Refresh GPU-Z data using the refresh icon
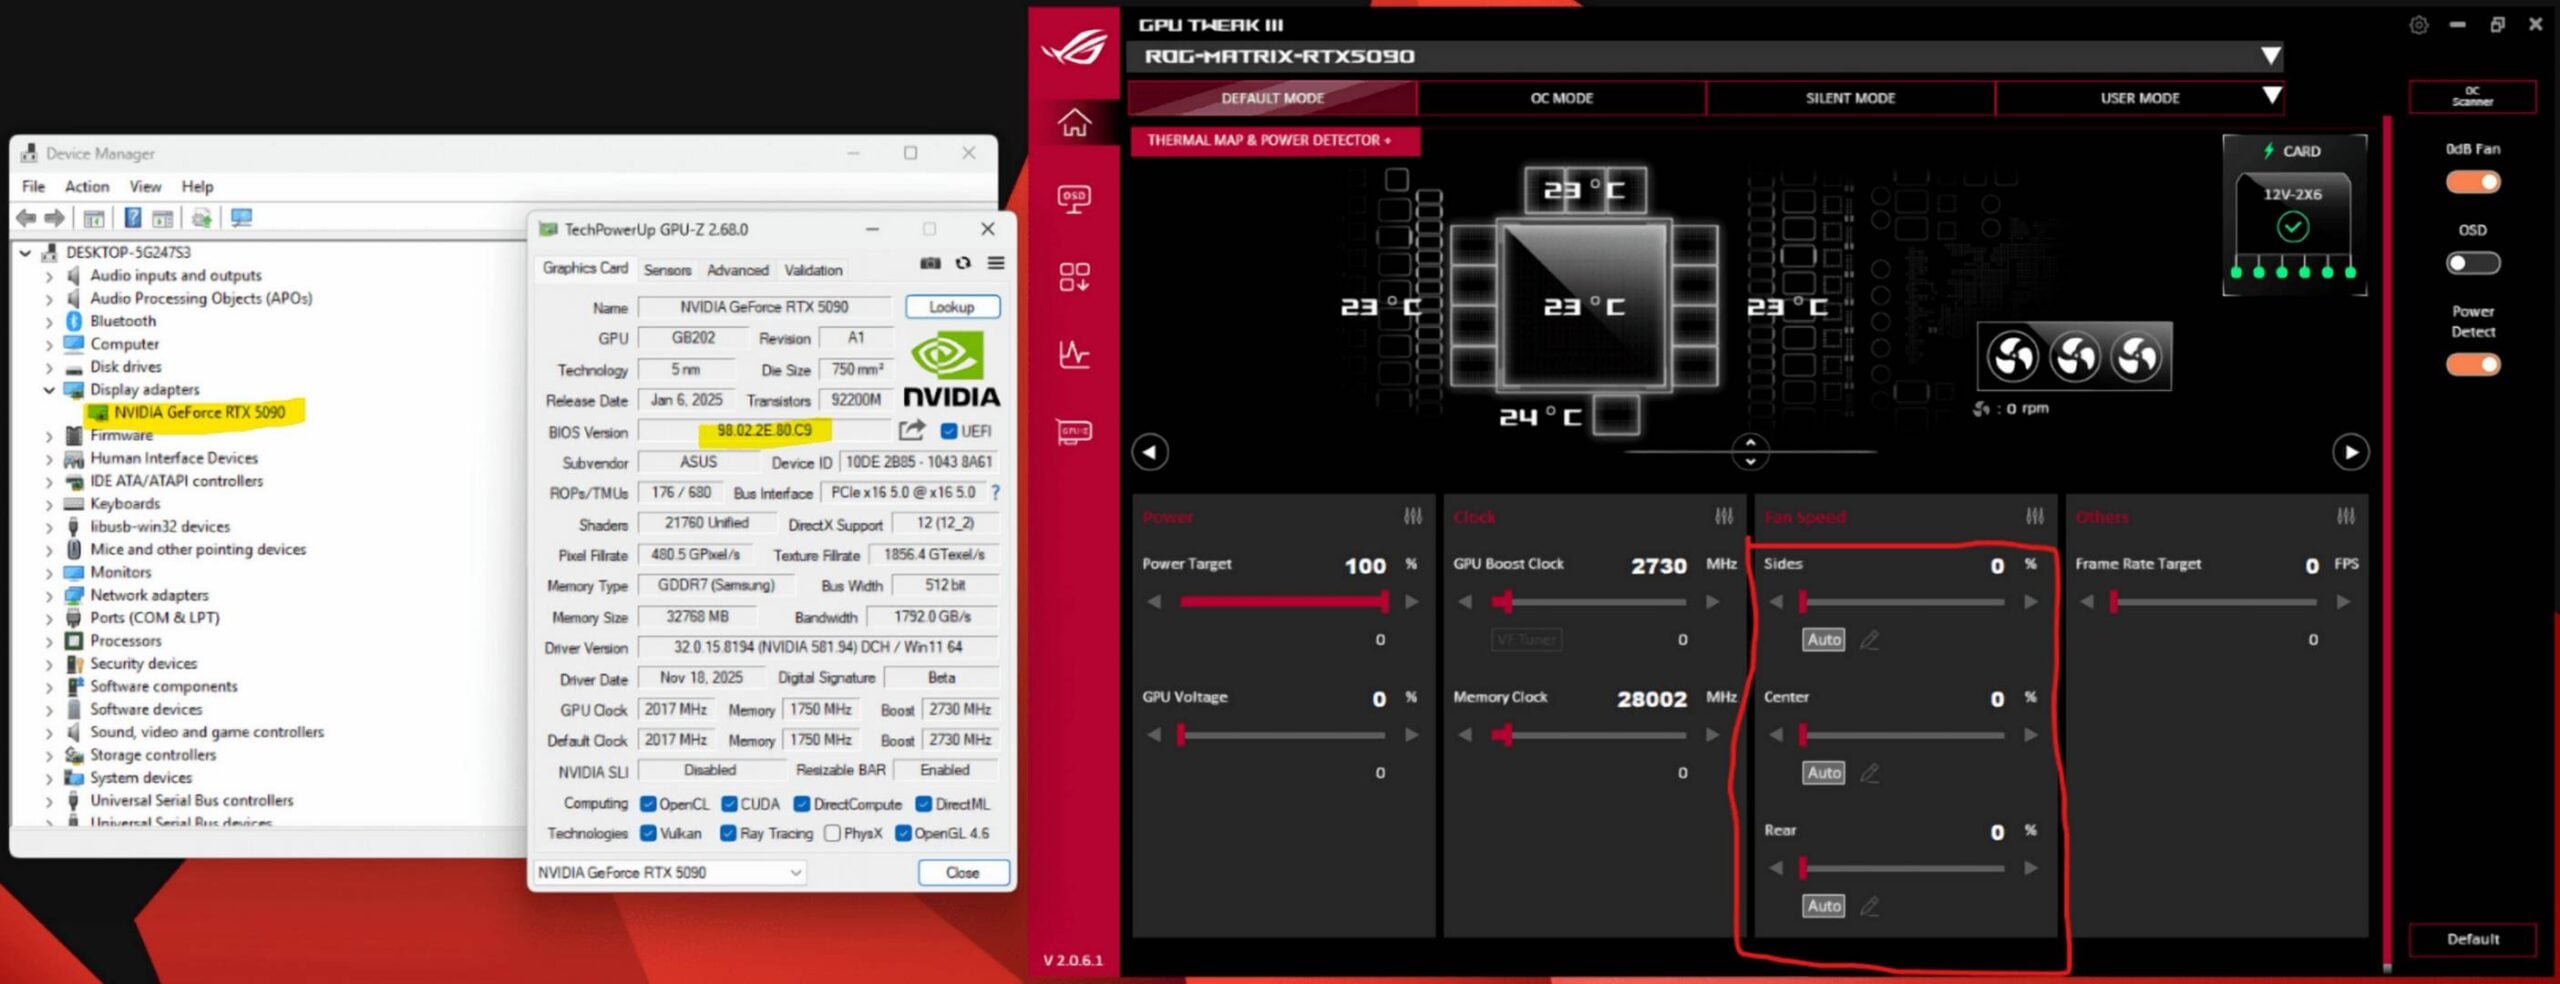Viewport: 2560px width, 984px height. tap(963, 263)
